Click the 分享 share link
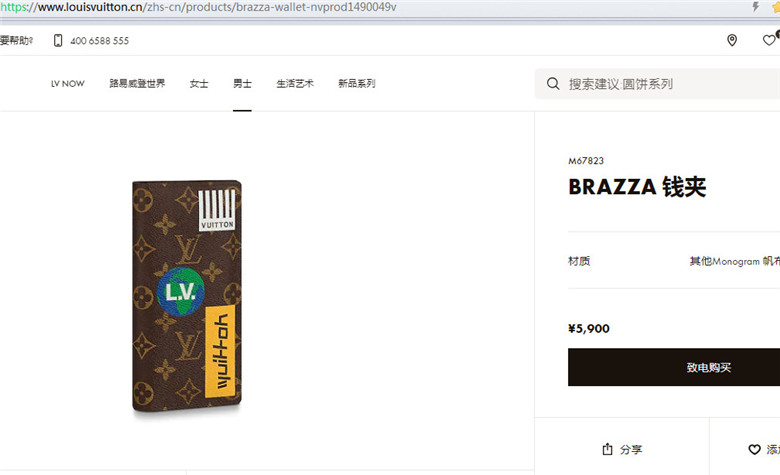Screen dimensions: 780x475 tap(631, 450)
